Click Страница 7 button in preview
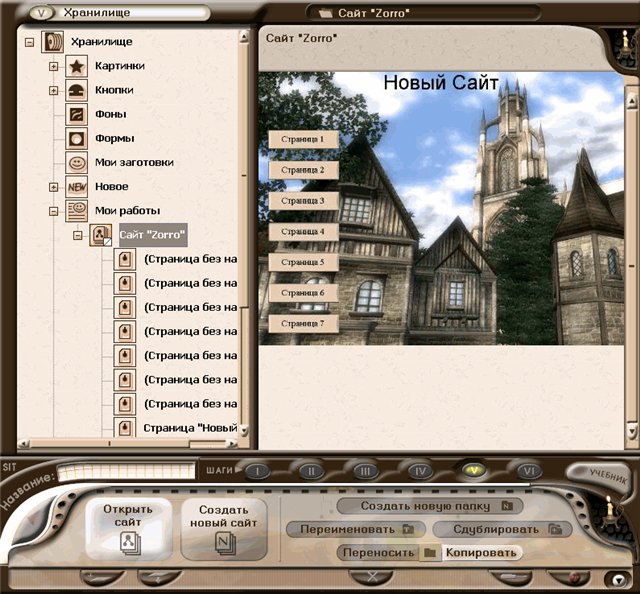The image size is (640, 594). tap(303, 323)
